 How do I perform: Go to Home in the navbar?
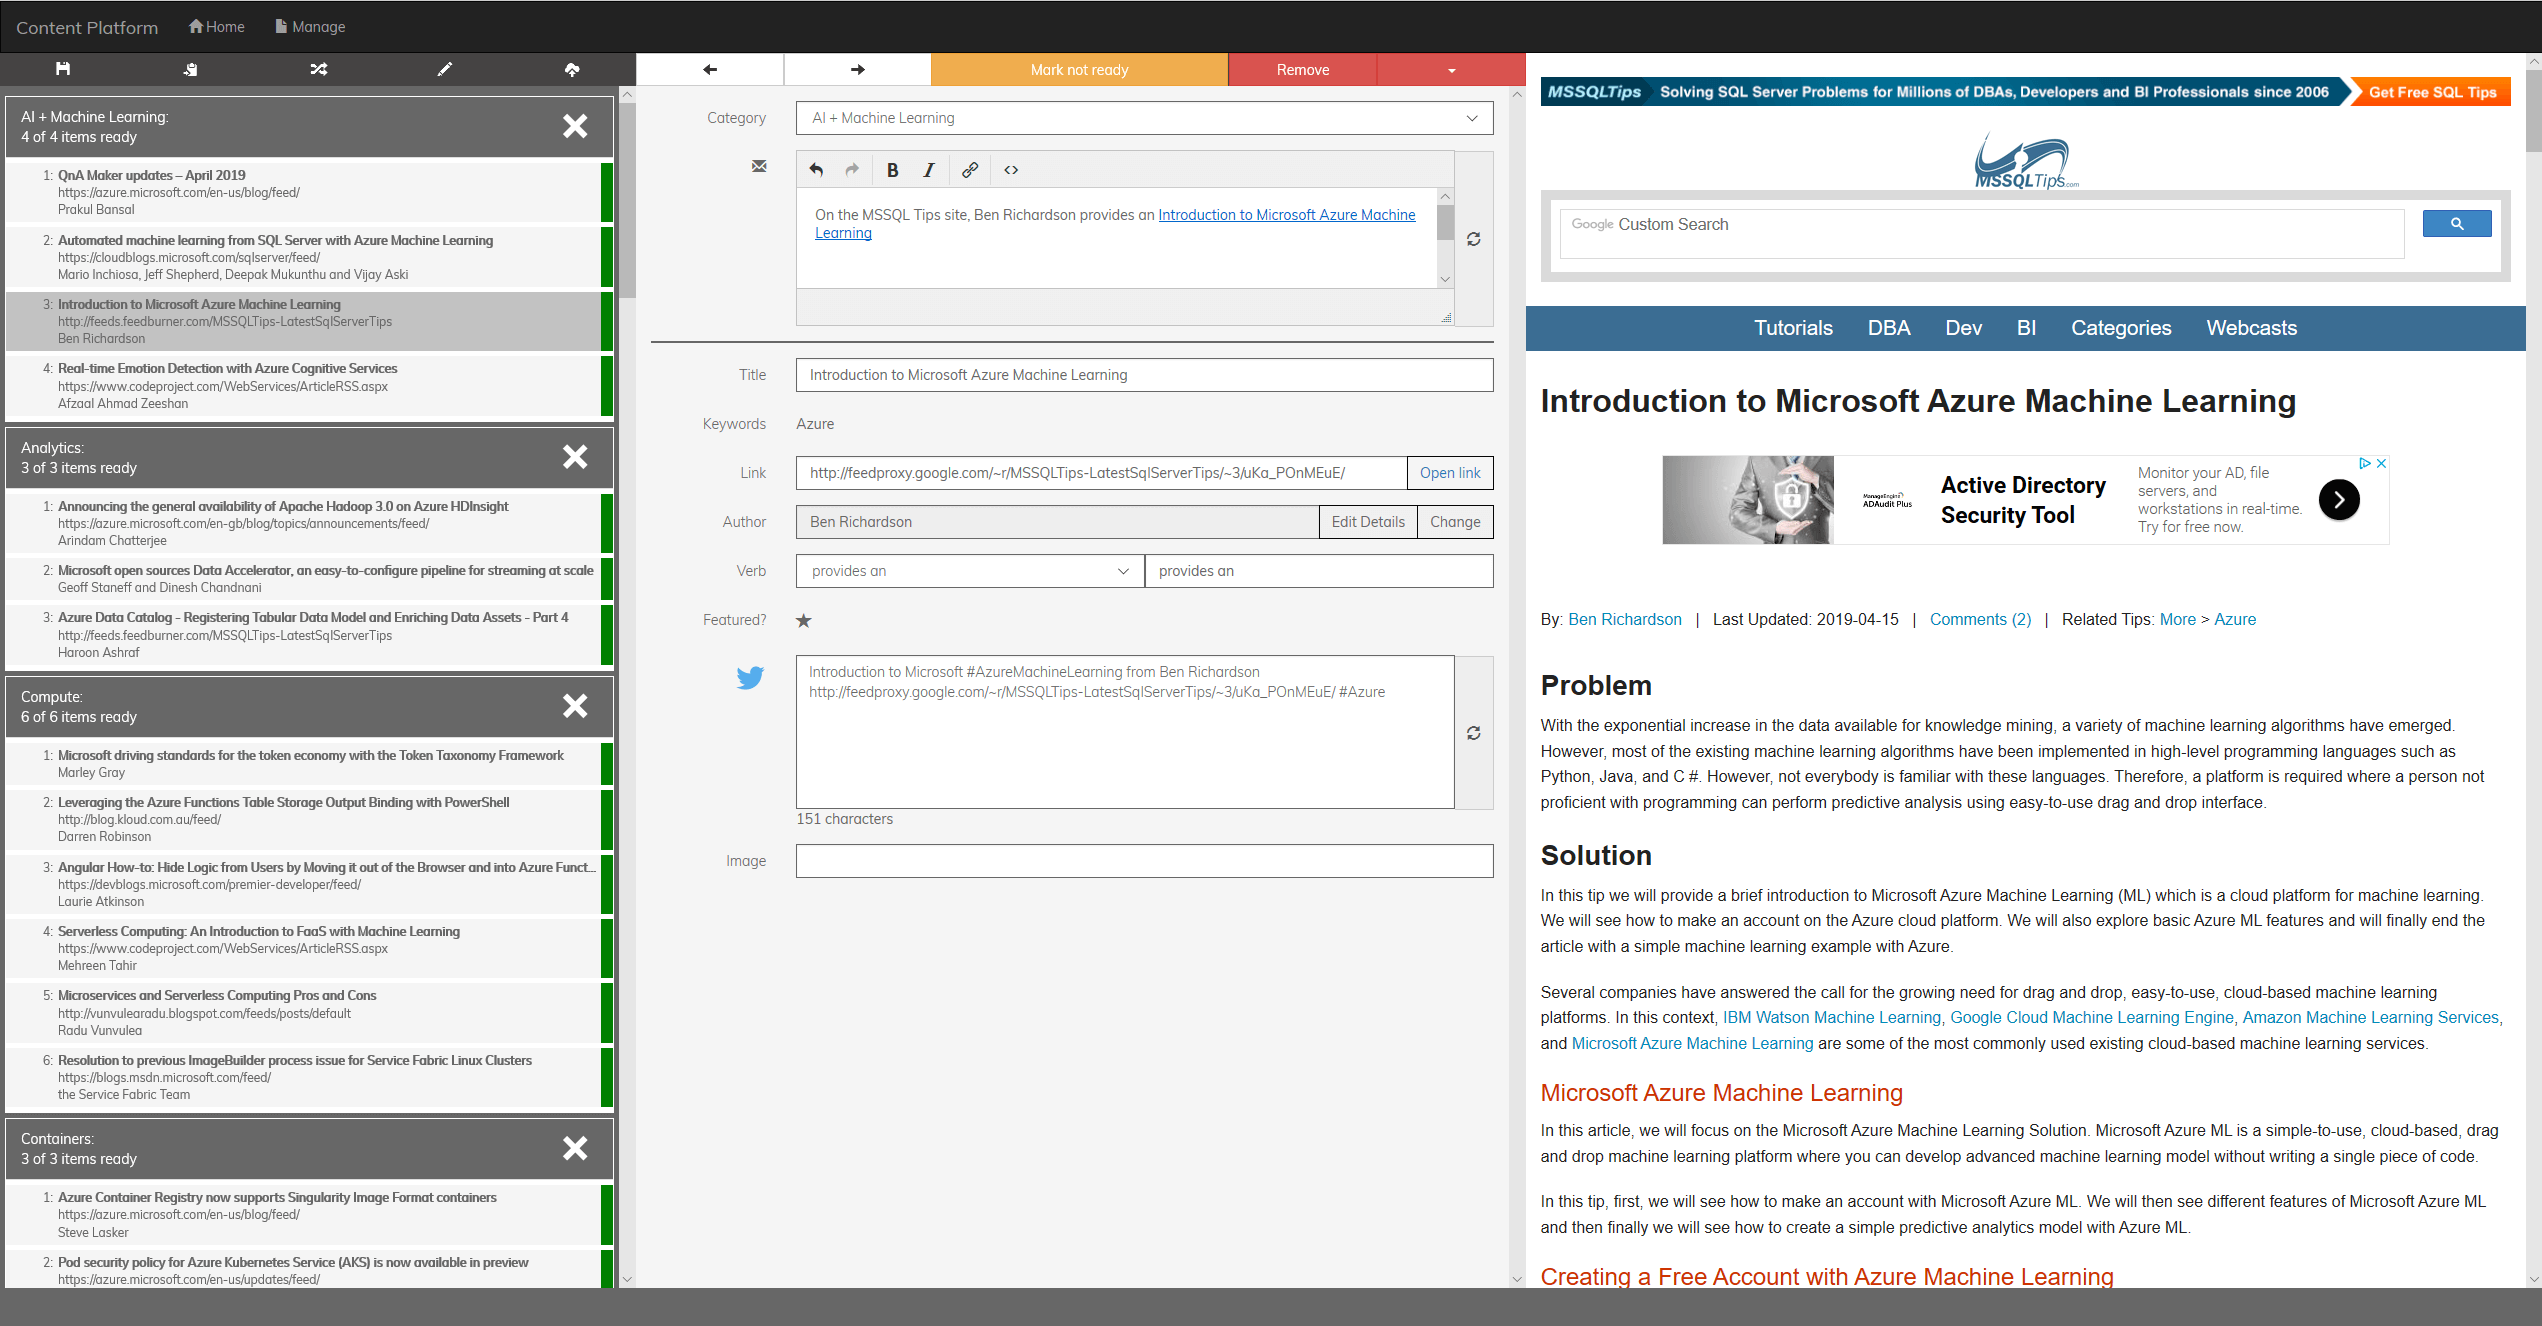pos(217,27)
